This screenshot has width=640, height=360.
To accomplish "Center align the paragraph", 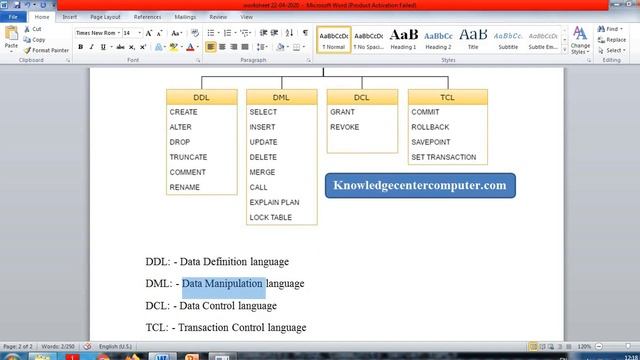I will [222, 47].
